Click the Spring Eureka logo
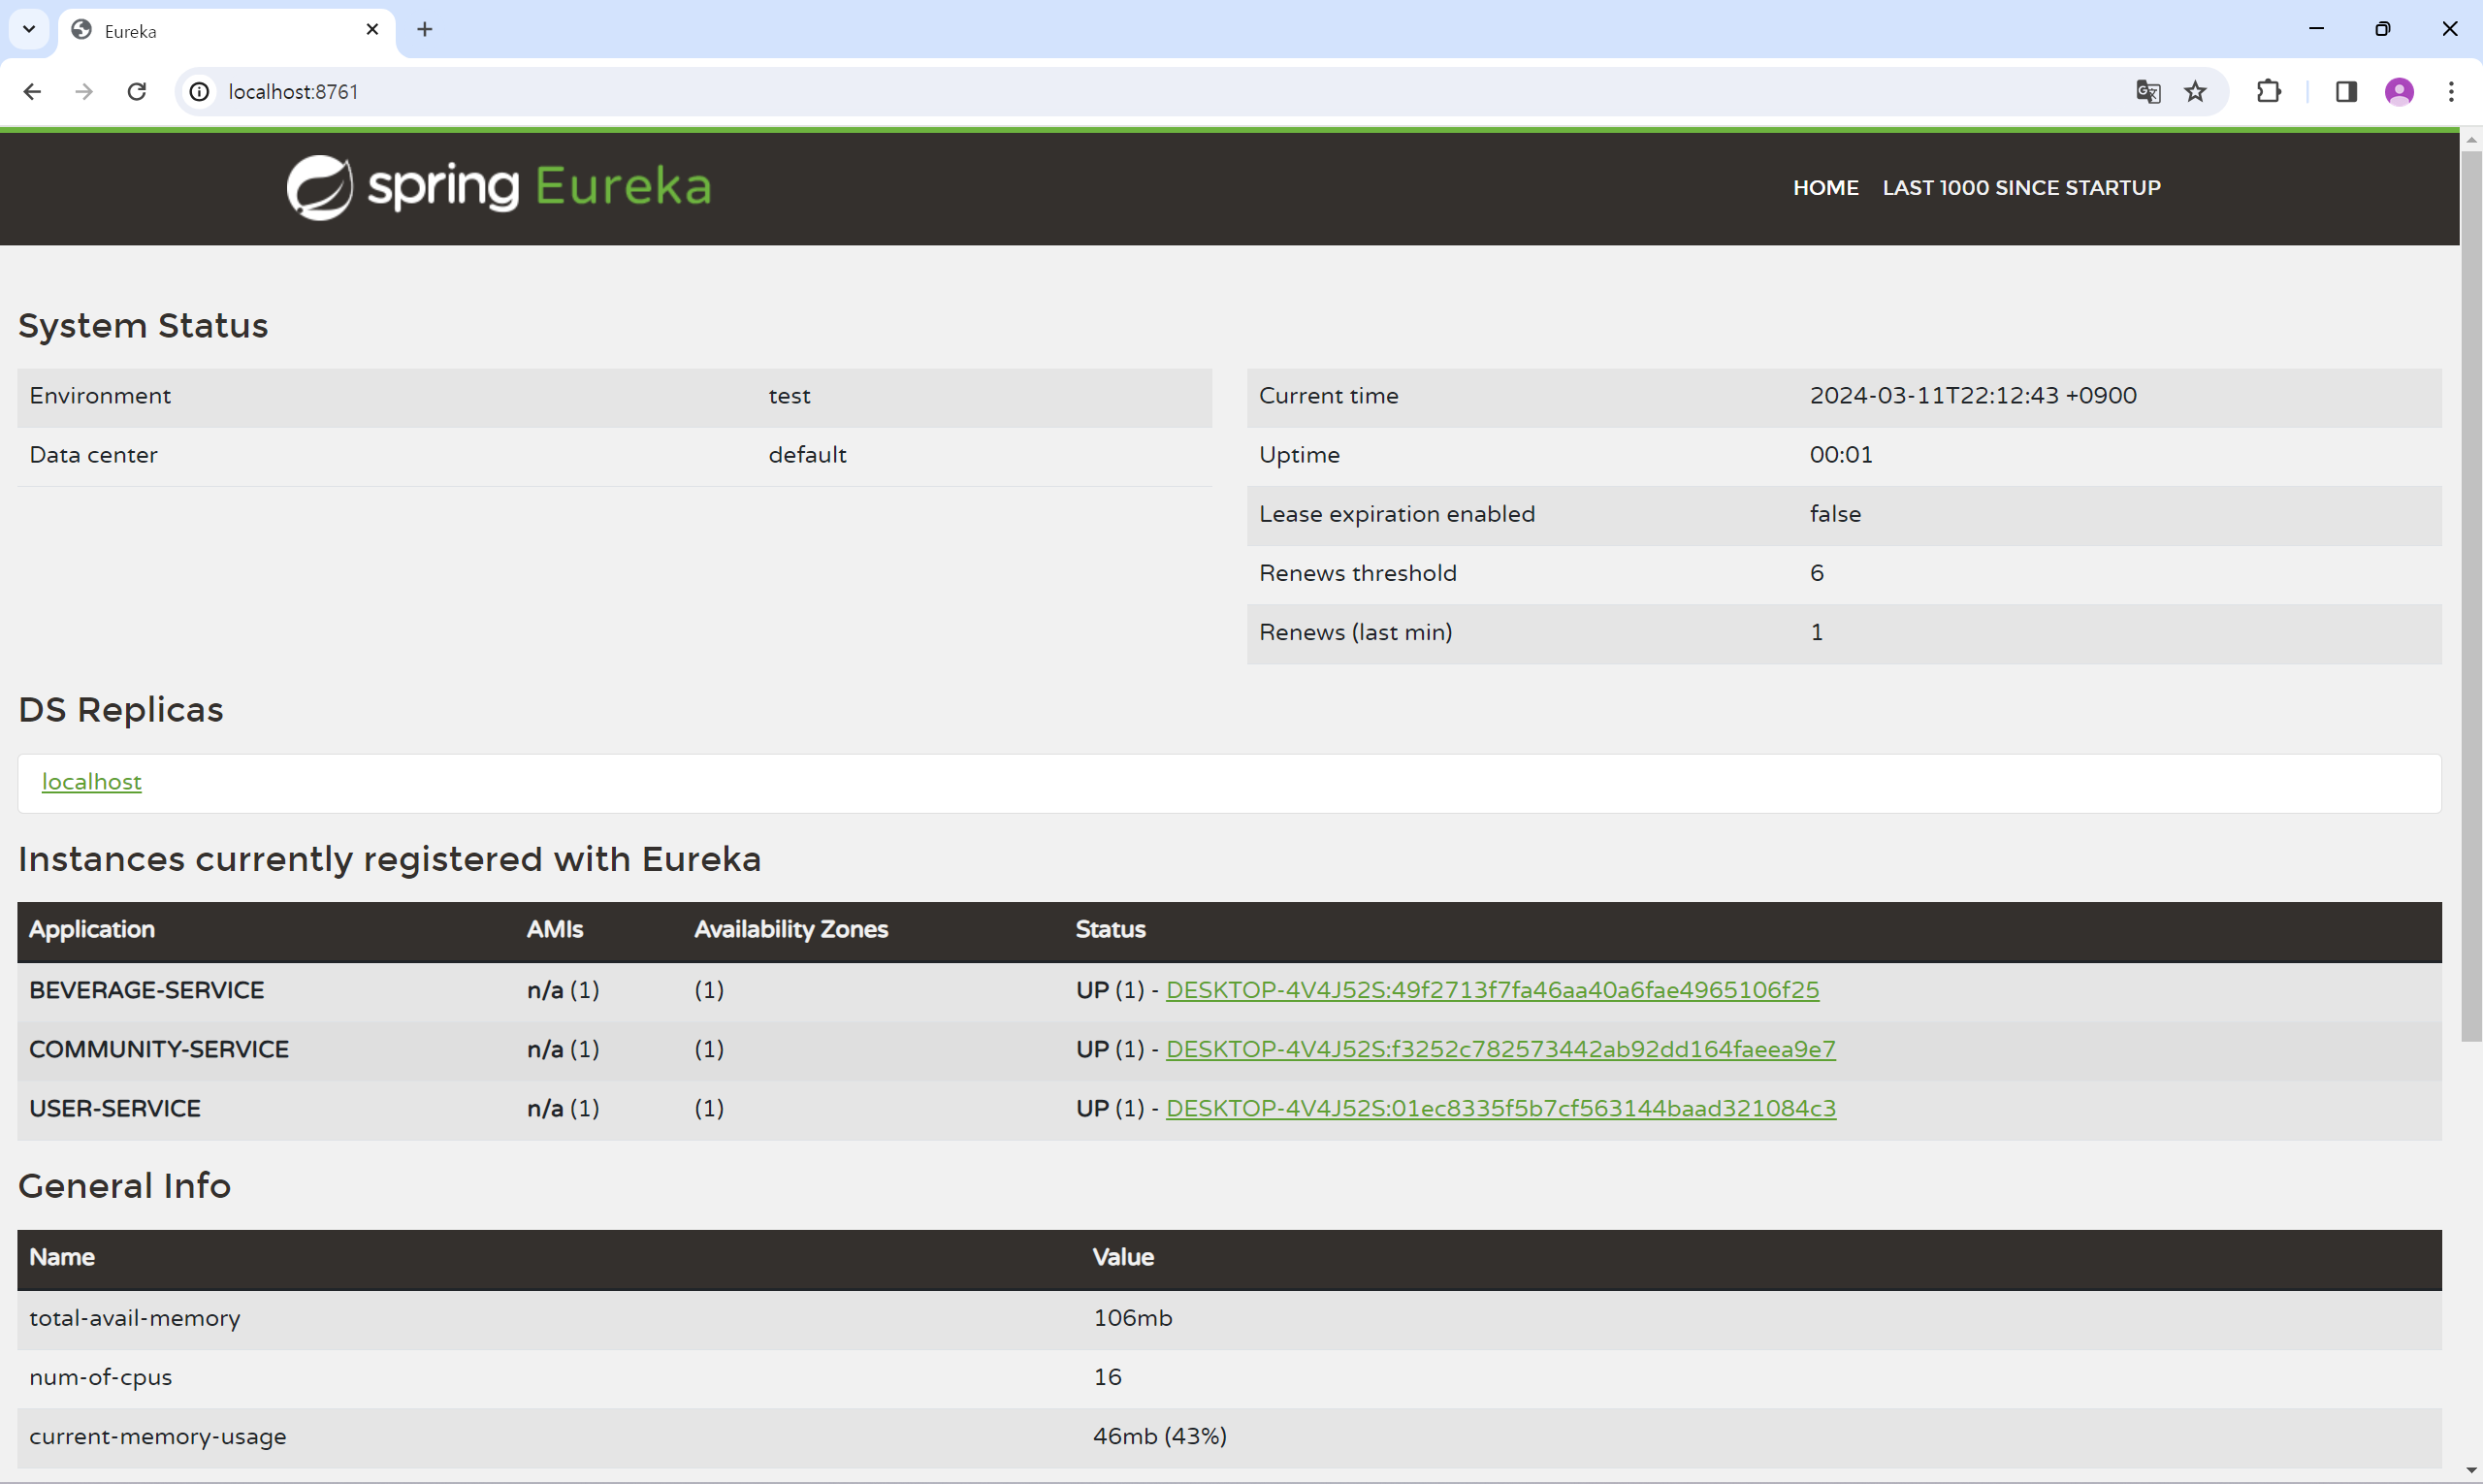The width and height of the screenshot is (2483, 1484). [x=498, y=187]
